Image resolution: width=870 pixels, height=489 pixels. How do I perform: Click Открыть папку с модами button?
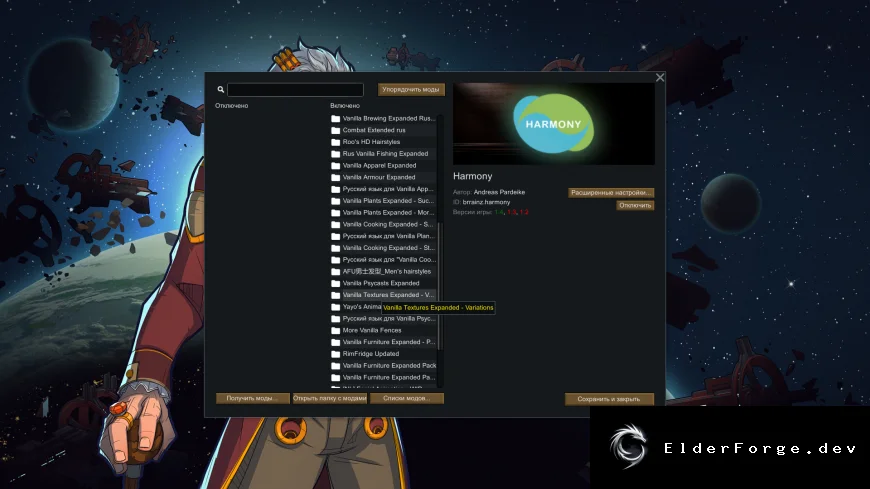point(330,399)
